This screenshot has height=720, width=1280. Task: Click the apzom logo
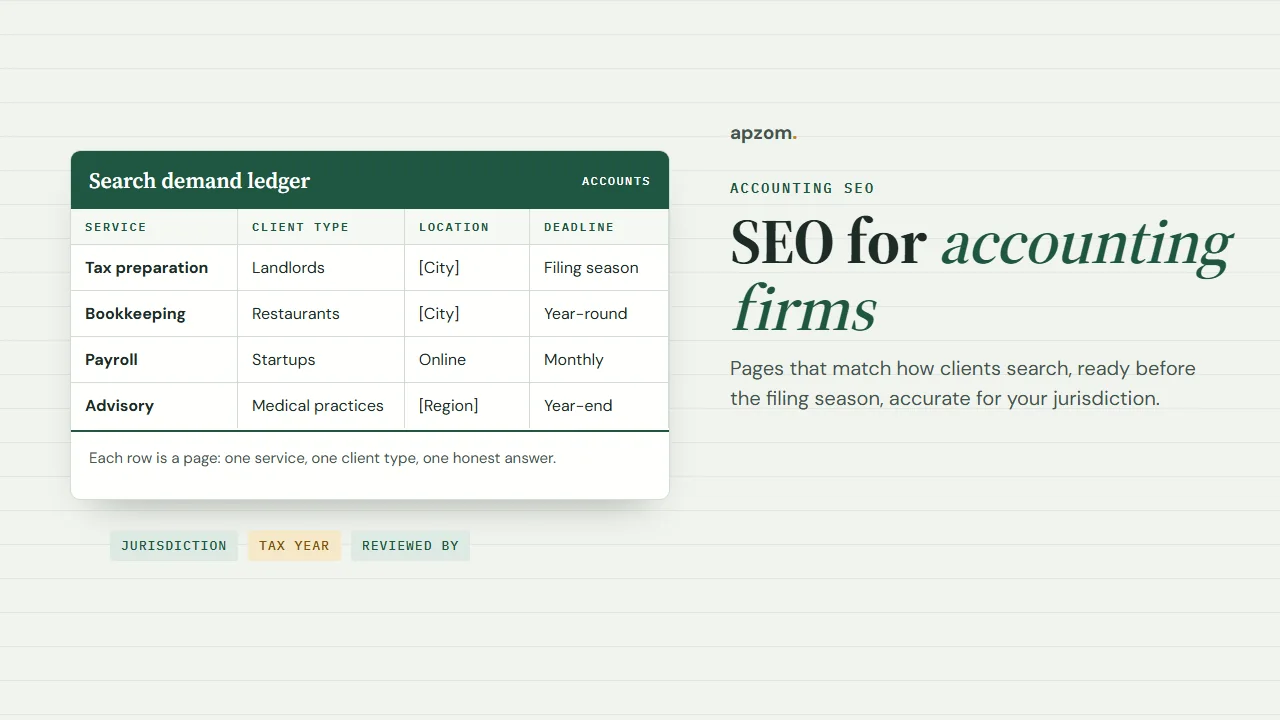pos(763,134)
